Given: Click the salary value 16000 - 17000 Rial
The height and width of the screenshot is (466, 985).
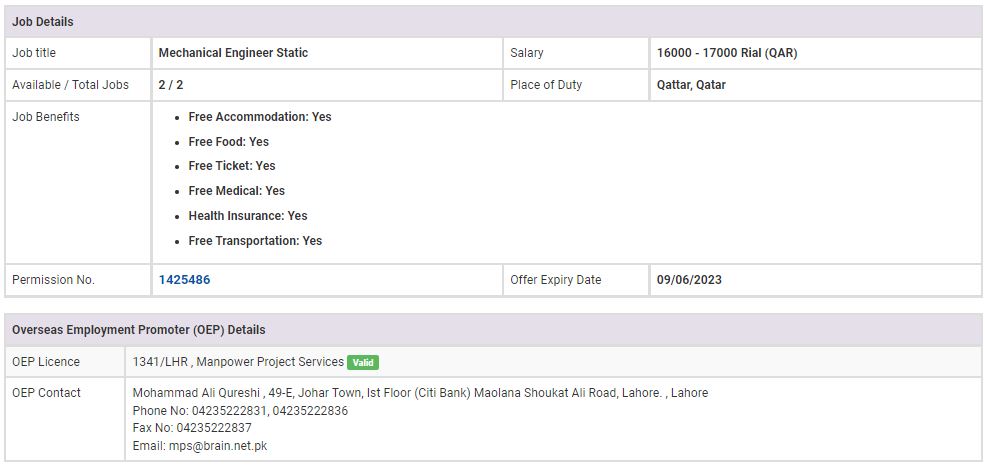Looking at the screenshot, I should (727, 53).
